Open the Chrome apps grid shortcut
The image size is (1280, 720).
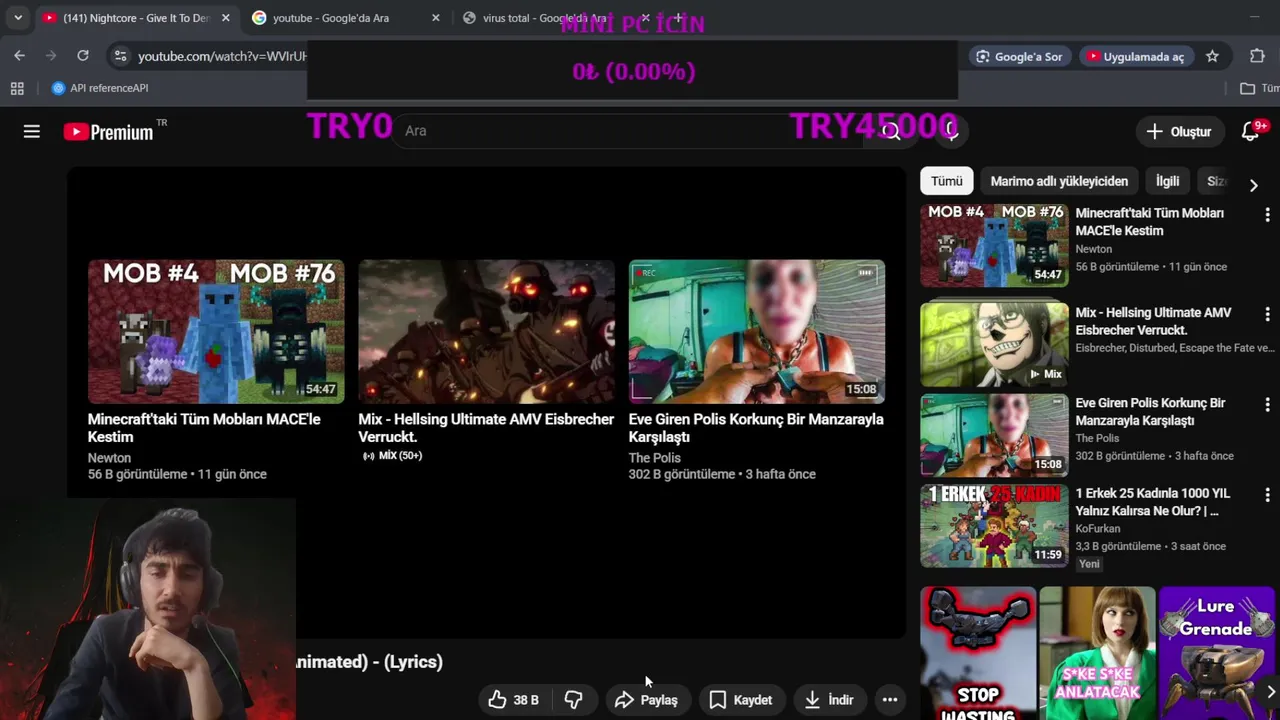click(17, 88)
